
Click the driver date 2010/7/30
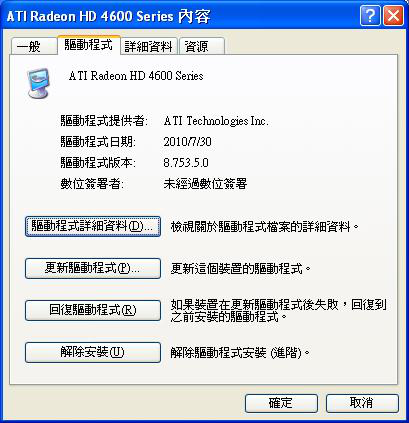click(x=187, y=142)
